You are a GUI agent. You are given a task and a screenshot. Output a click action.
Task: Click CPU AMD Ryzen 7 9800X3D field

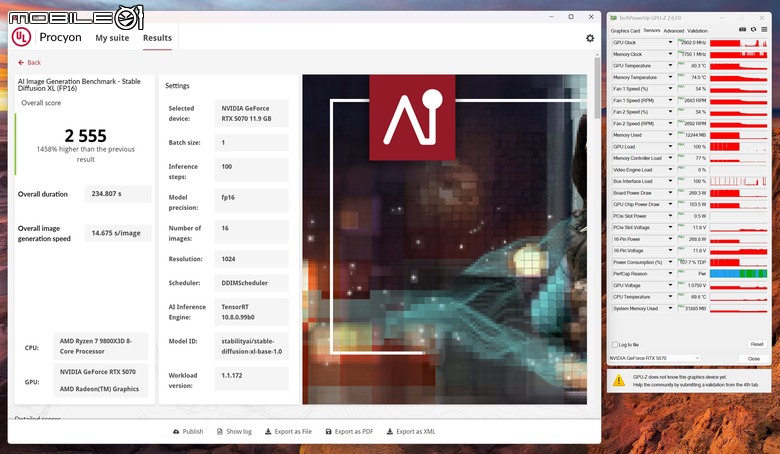(x=100, y=346)
